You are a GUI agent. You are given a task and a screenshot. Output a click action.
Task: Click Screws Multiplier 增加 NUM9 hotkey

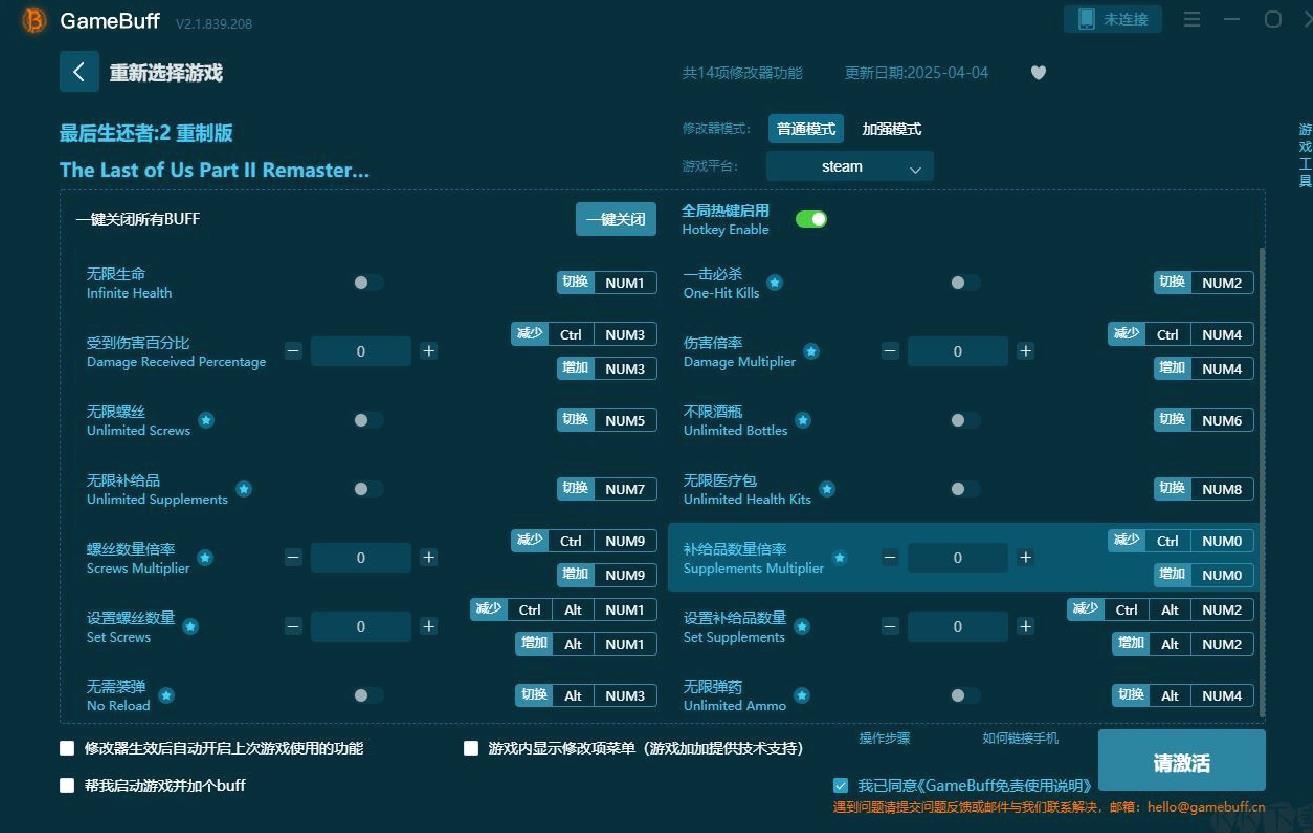(607, 575)
